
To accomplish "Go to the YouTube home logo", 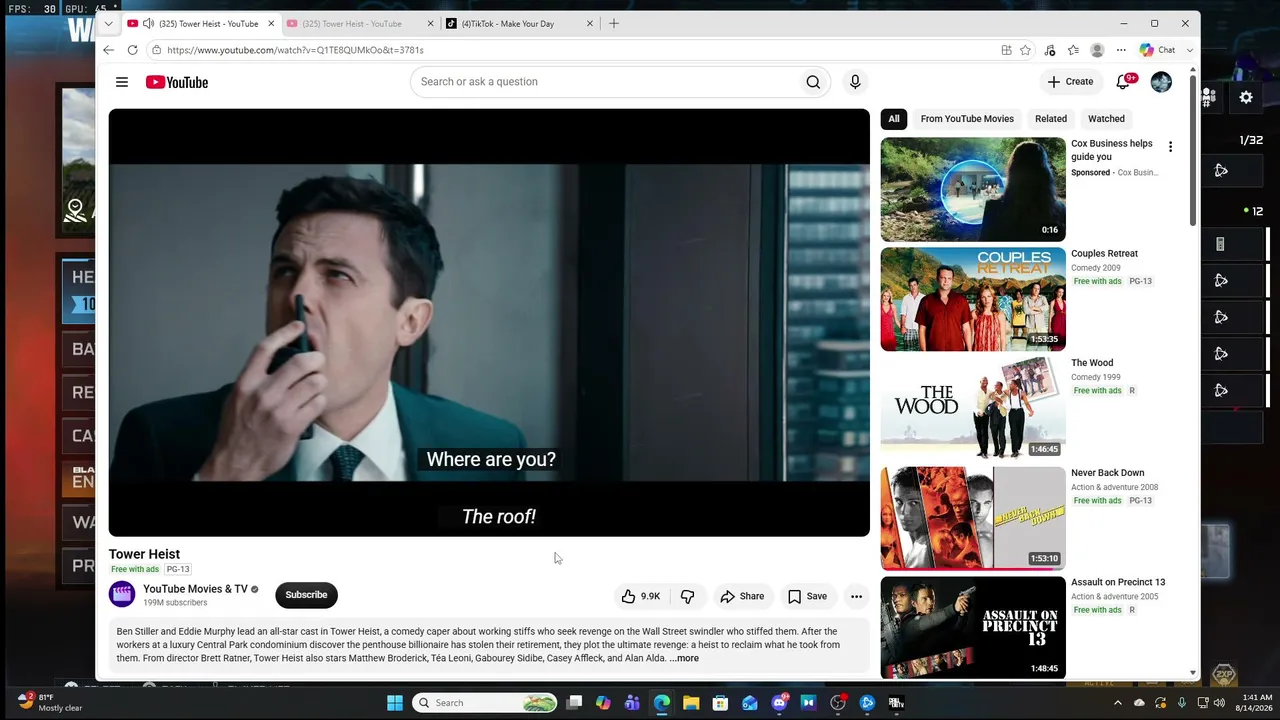I will click(x=177, y=82).
